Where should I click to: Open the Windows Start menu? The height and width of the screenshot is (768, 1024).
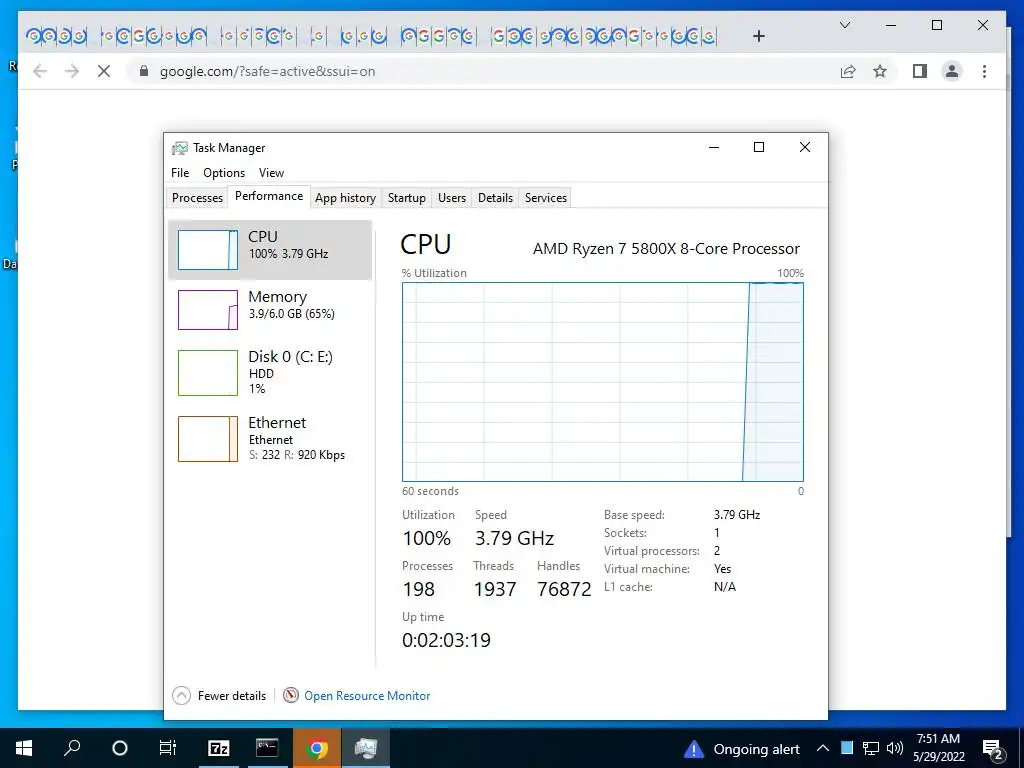click(x=24, y=748)
